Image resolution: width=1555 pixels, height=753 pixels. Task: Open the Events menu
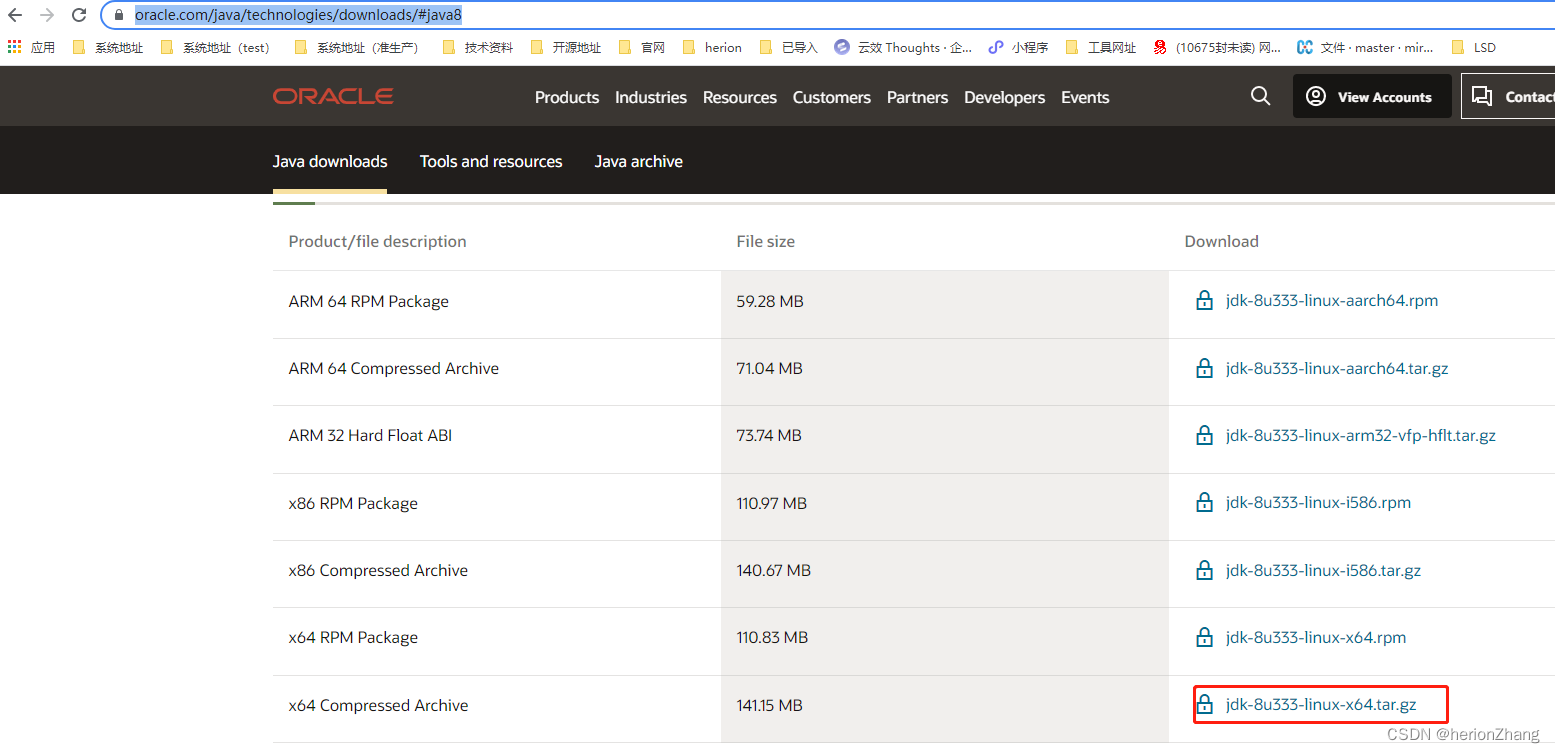tap(1085, 97)
